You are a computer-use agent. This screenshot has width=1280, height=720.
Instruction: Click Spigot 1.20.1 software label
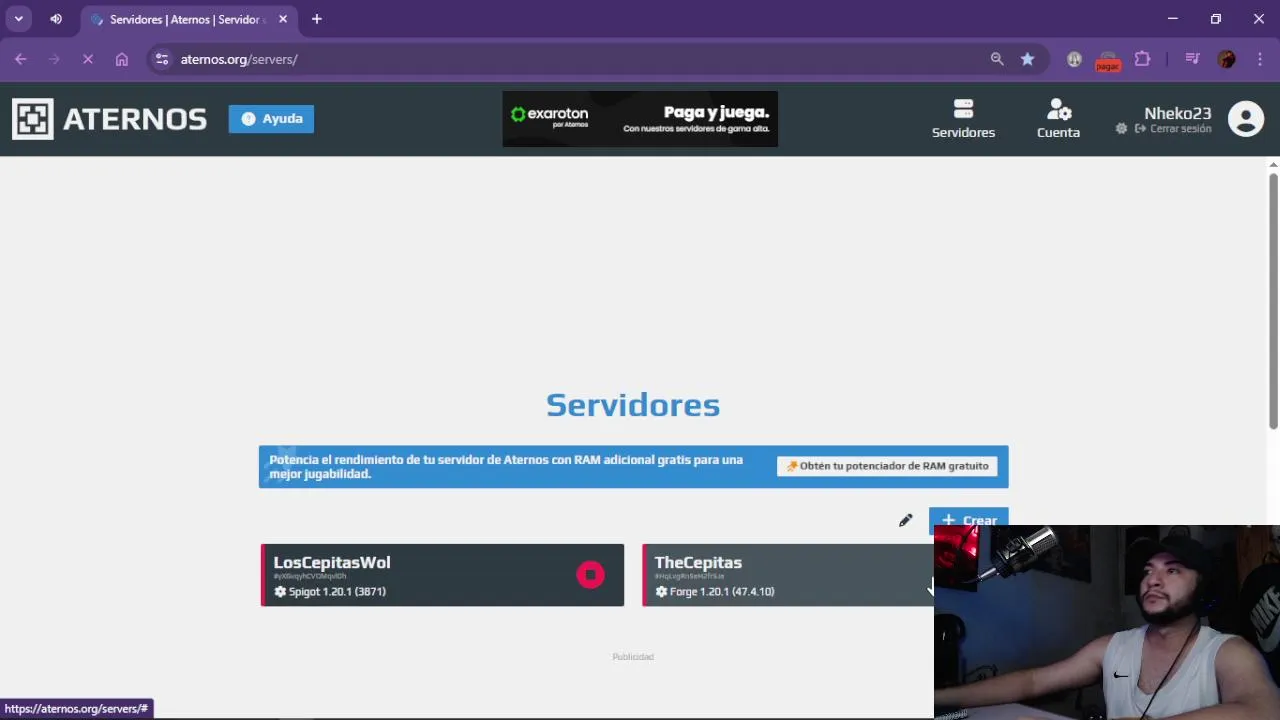coord(330,592)
